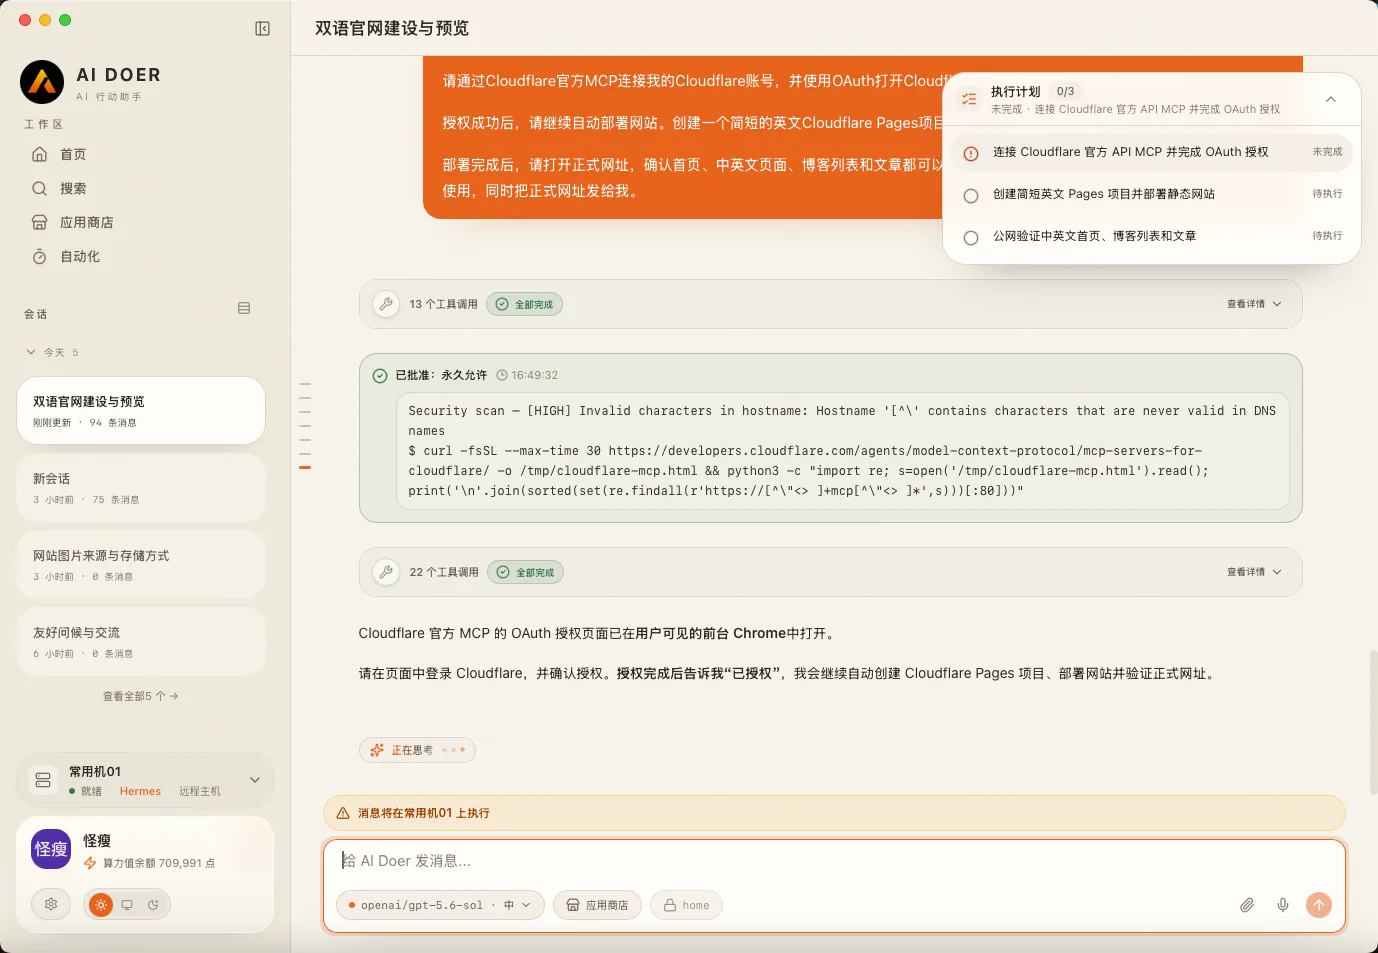Click the 查看全部5个 link

pos(141,696)
